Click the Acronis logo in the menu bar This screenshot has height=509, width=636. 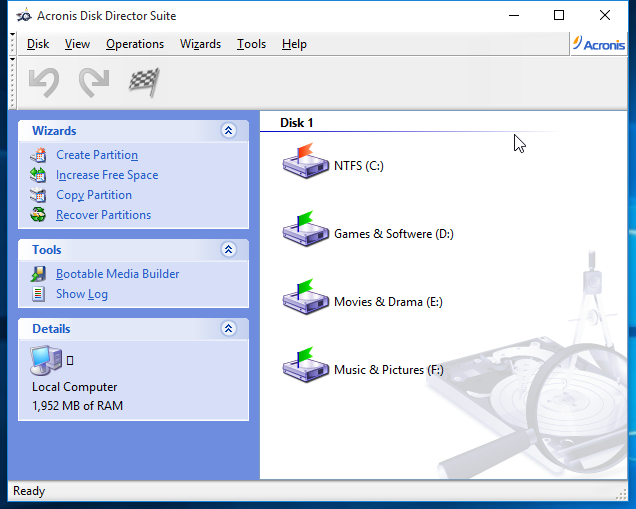click(599, 44)
